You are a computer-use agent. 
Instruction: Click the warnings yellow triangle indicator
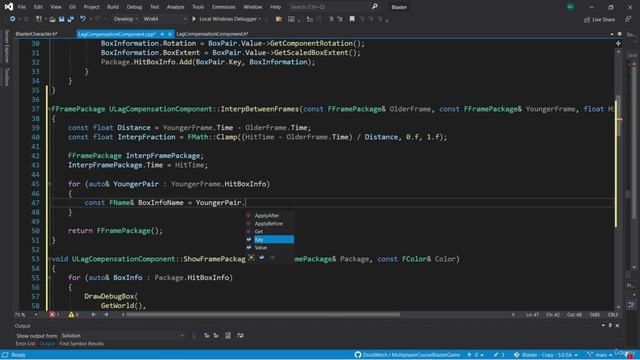tap(71, 315)
